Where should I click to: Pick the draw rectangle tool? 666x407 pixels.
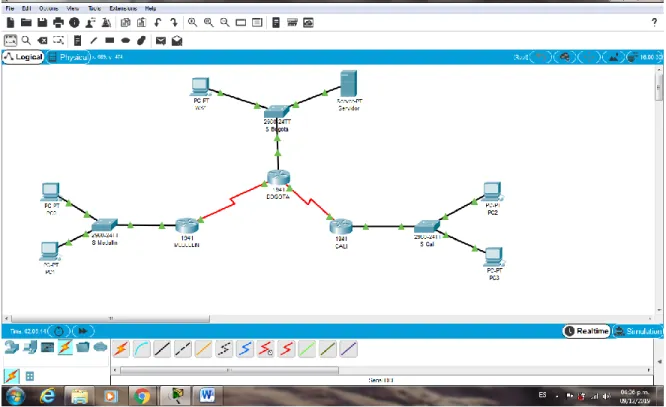[x=110, y=40]
